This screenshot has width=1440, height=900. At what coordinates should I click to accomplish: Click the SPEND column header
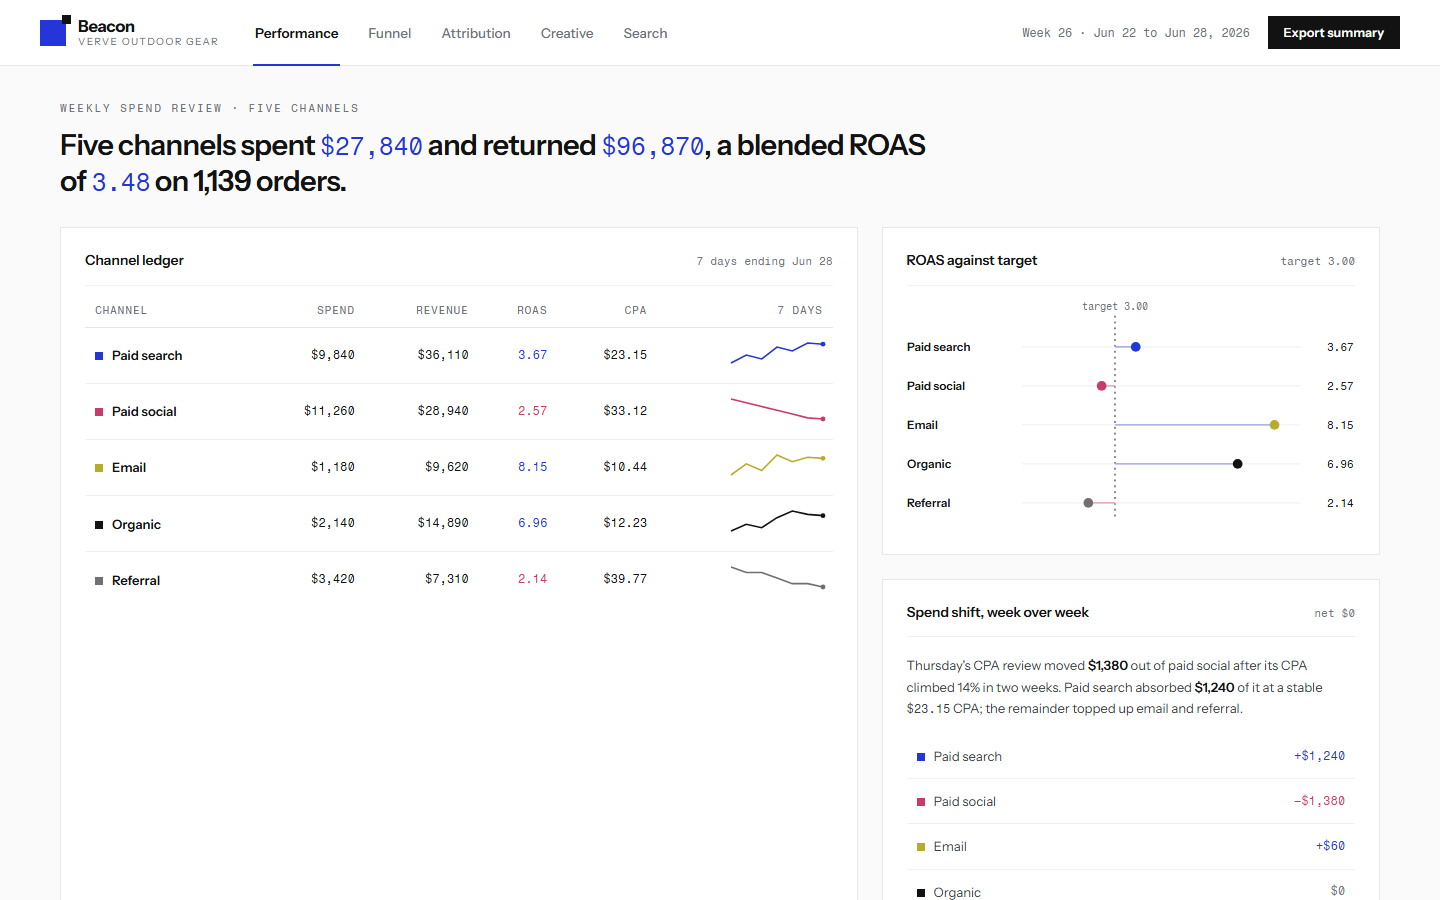(336, 310)
